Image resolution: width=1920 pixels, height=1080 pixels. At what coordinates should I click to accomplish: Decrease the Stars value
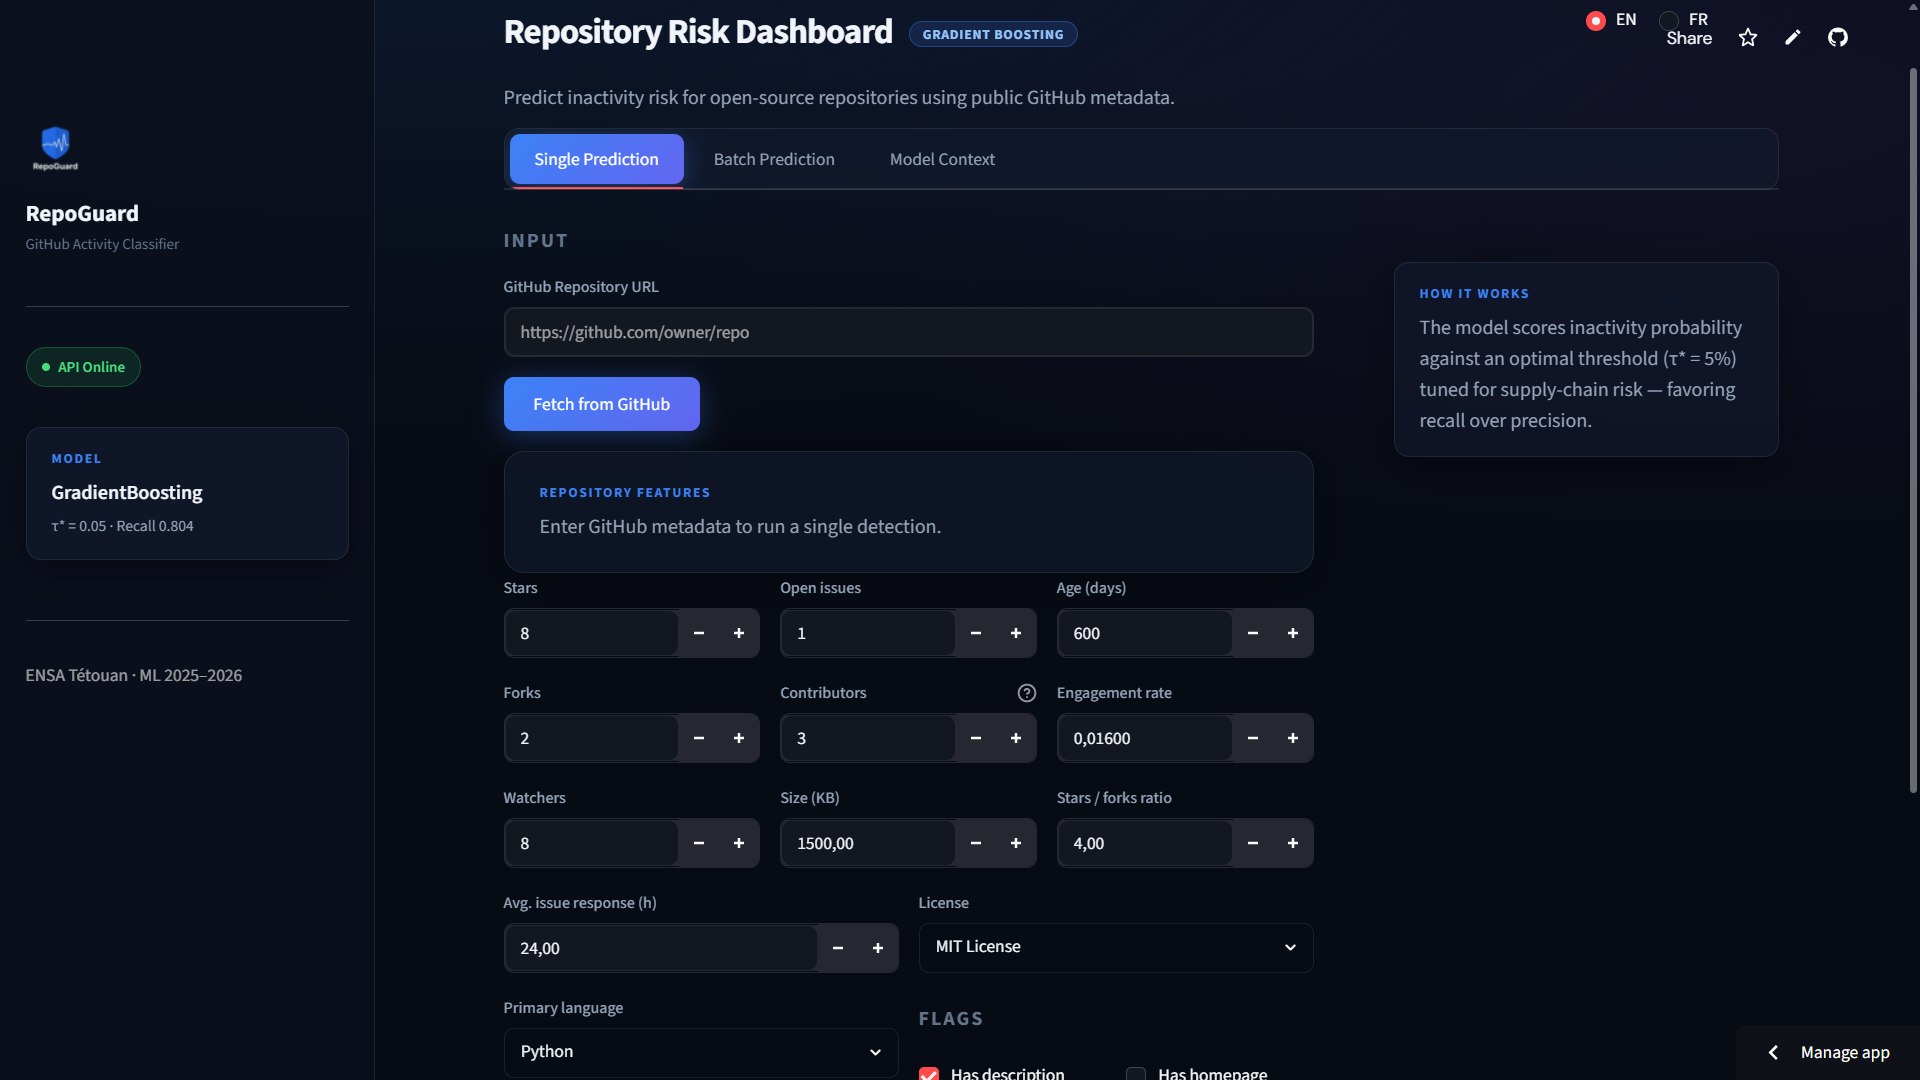click(699, 633)
